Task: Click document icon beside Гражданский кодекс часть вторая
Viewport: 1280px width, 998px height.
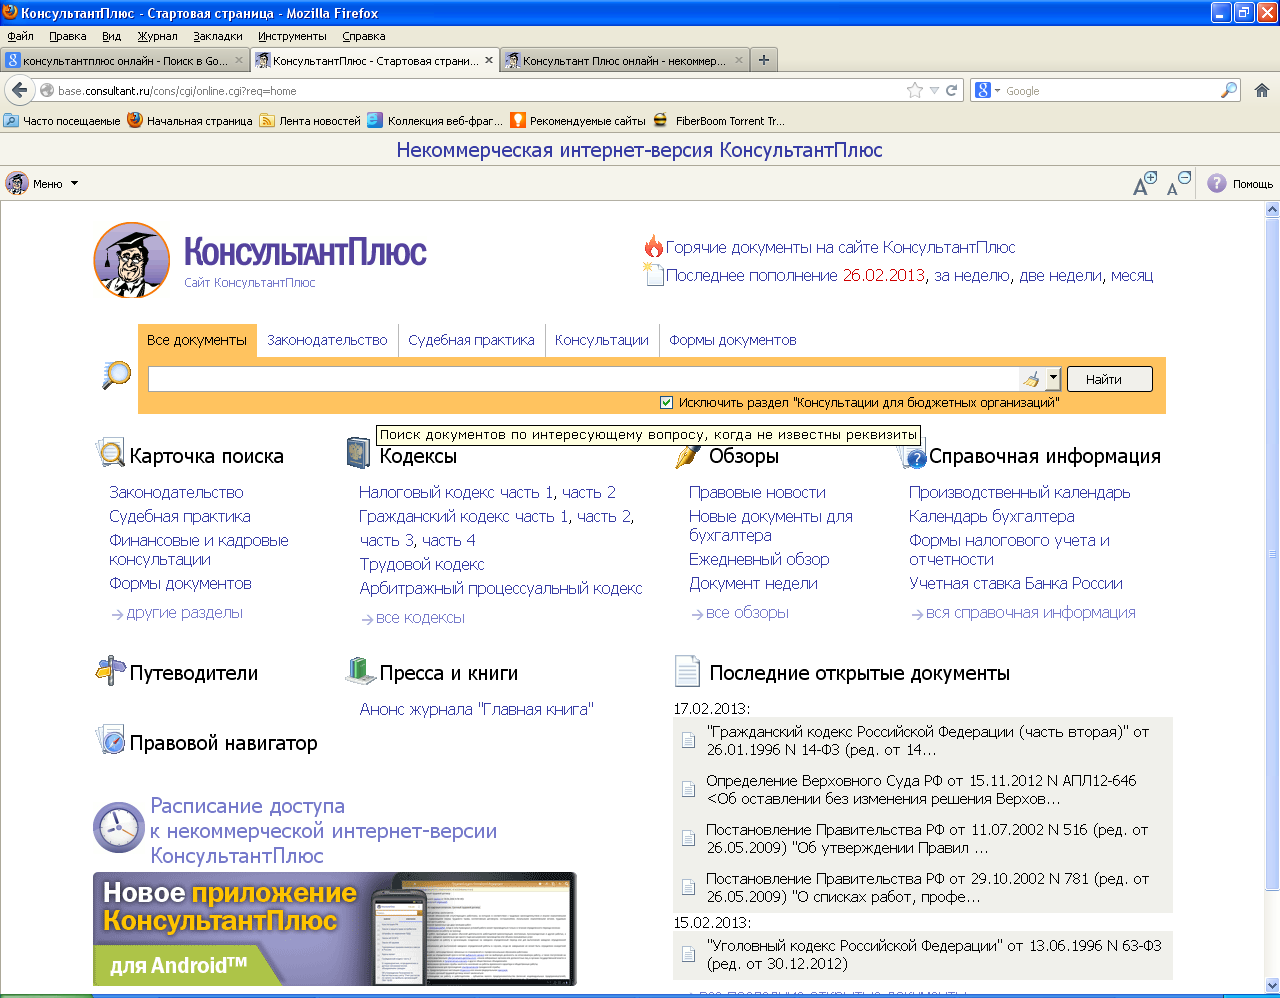Action: tap(688, 741)
